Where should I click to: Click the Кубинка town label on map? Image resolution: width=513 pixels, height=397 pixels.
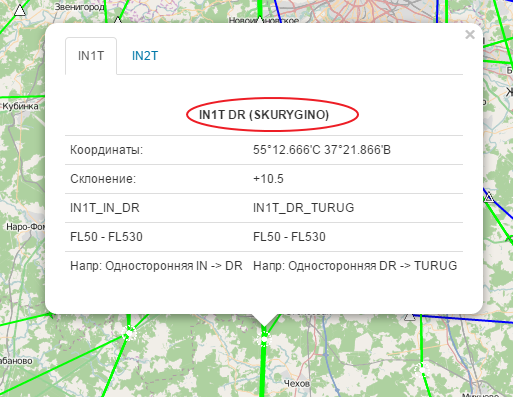point(20,106)
